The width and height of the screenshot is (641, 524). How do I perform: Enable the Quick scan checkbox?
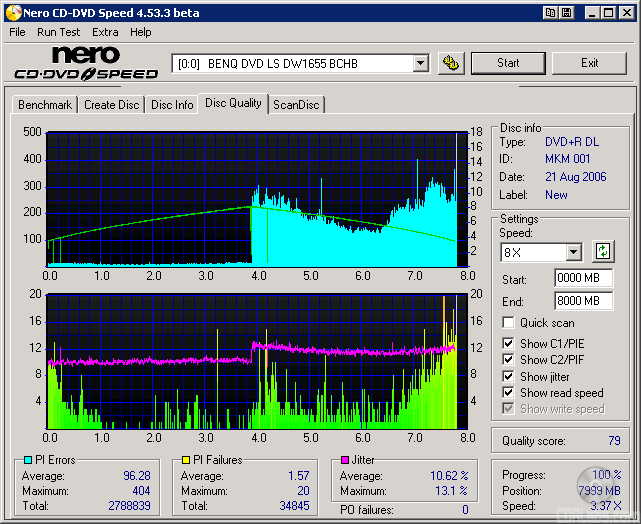coord(509,323)
